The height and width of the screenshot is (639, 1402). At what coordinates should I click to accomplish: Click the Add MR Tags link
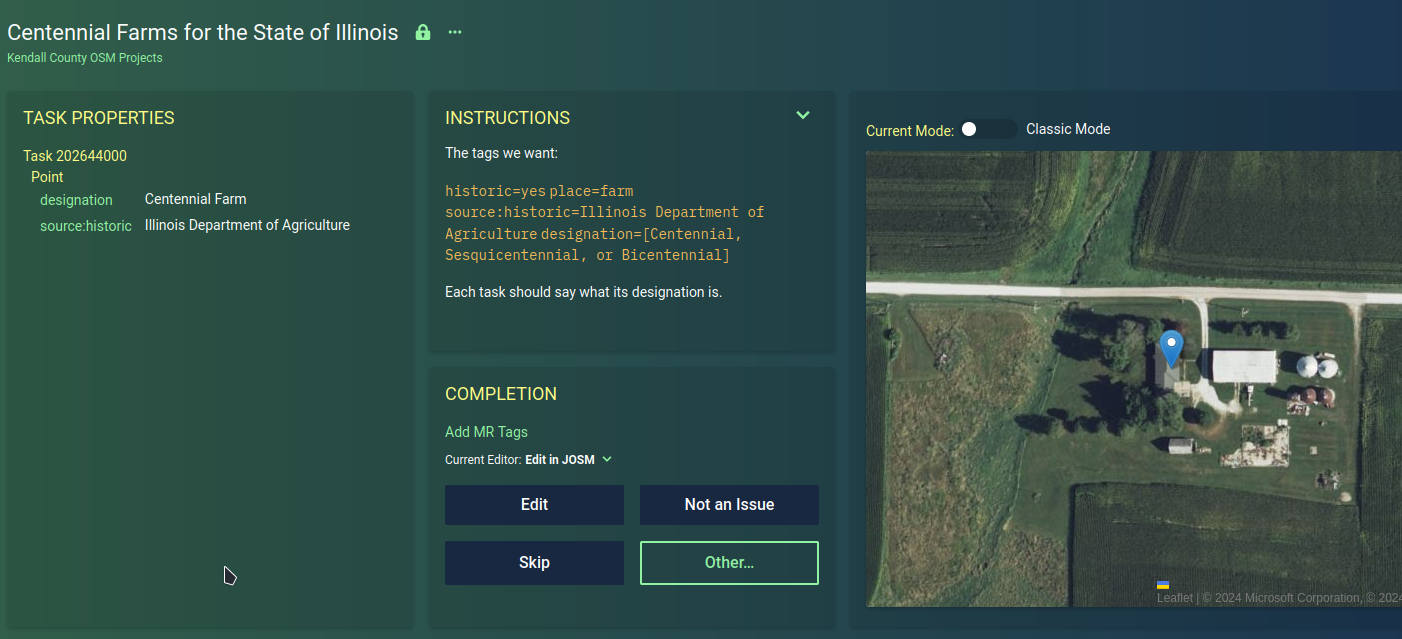pos(486,432)
